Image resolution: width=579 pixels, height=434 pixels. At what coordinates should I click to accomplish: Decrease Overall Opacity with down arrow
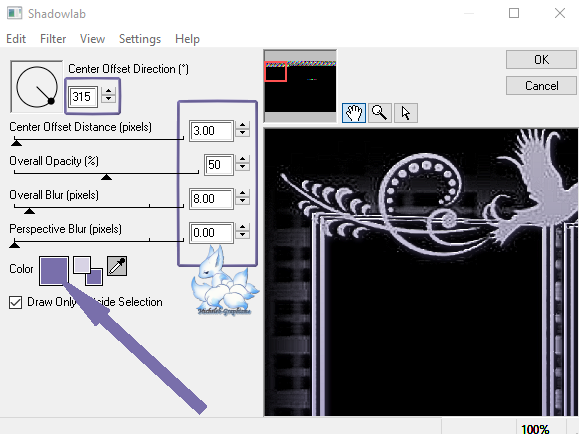point(243,167)
